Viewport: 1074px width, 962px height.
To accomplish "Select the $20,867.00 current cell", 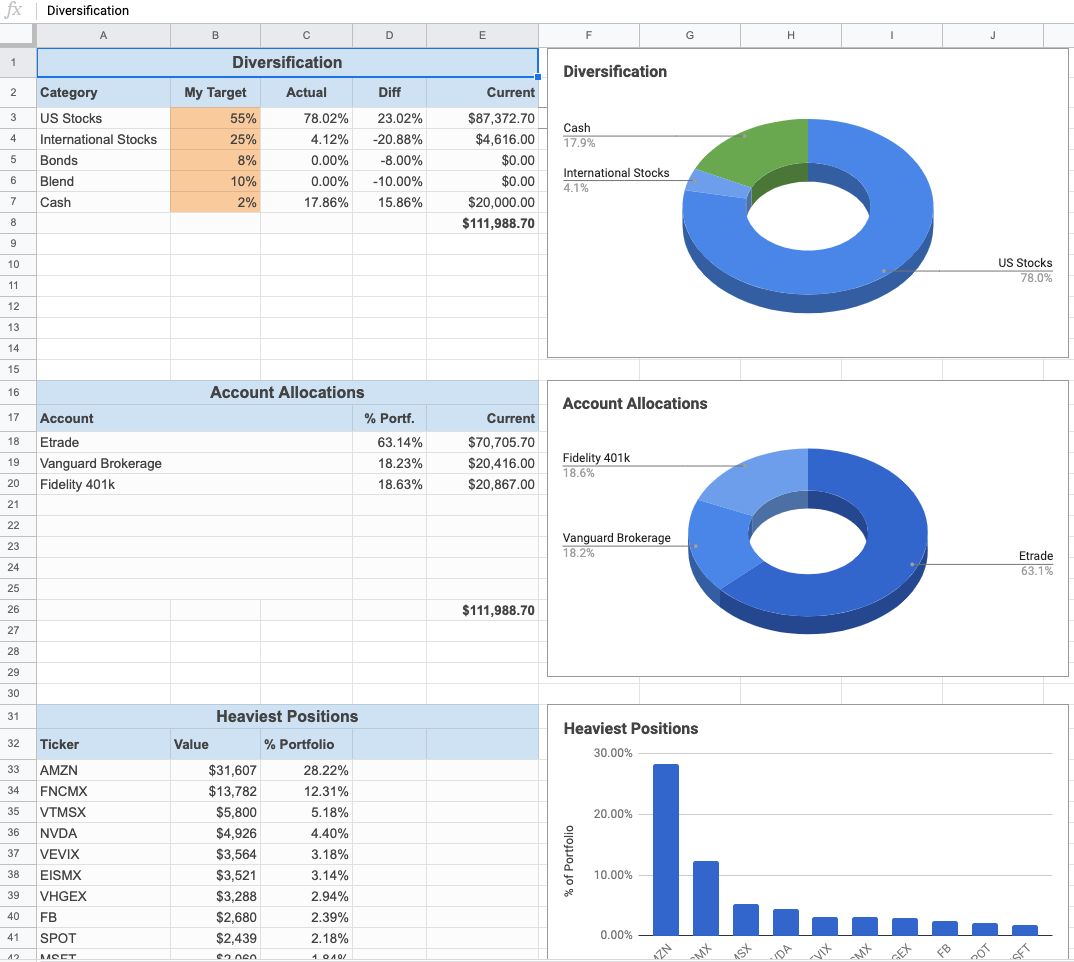I will (x=482, y=484).
